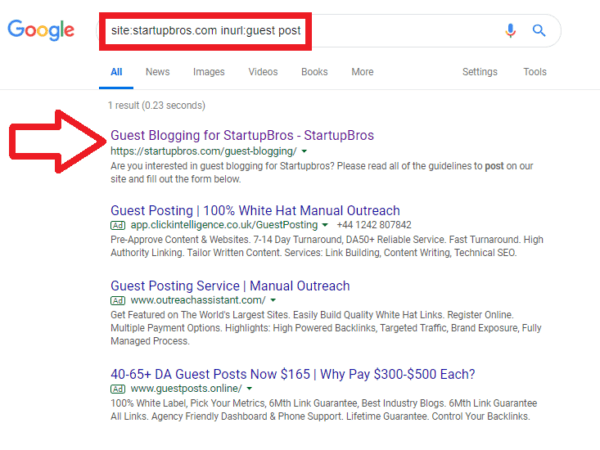Click phone number +44 1242 807842
Screen dimensions: 600x450
[x=374, y=225]
